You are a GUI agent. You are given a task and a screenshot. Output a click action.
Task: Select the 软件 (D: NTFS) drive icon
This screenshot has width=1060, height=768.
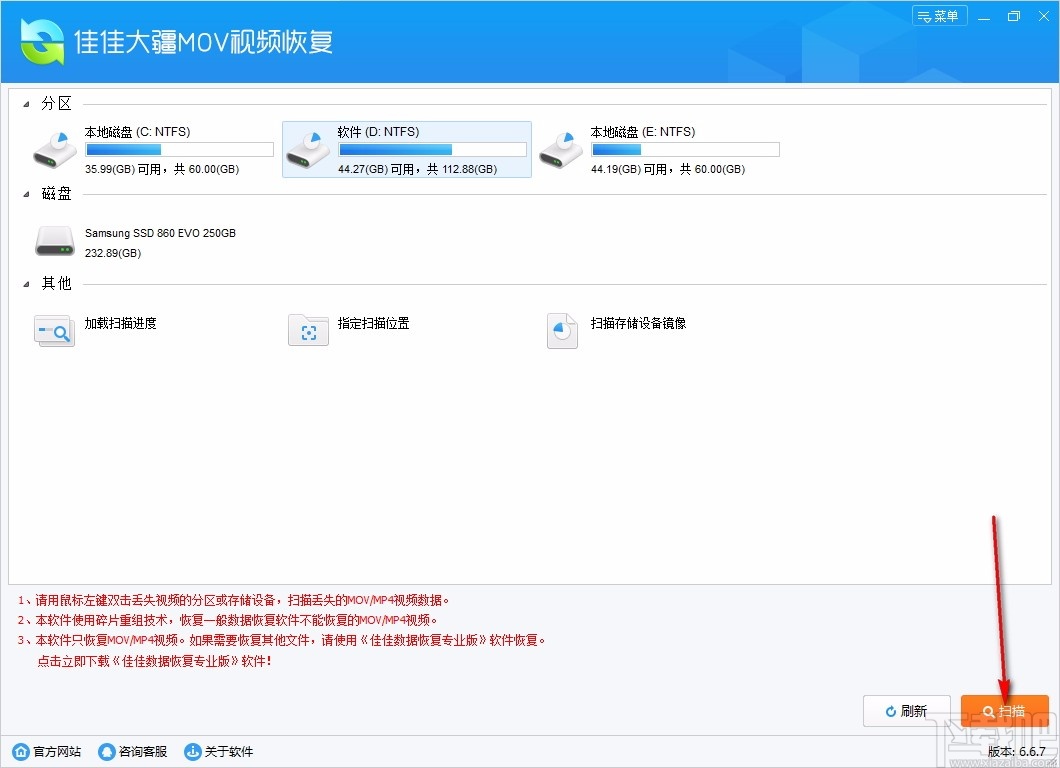[308, 148]
